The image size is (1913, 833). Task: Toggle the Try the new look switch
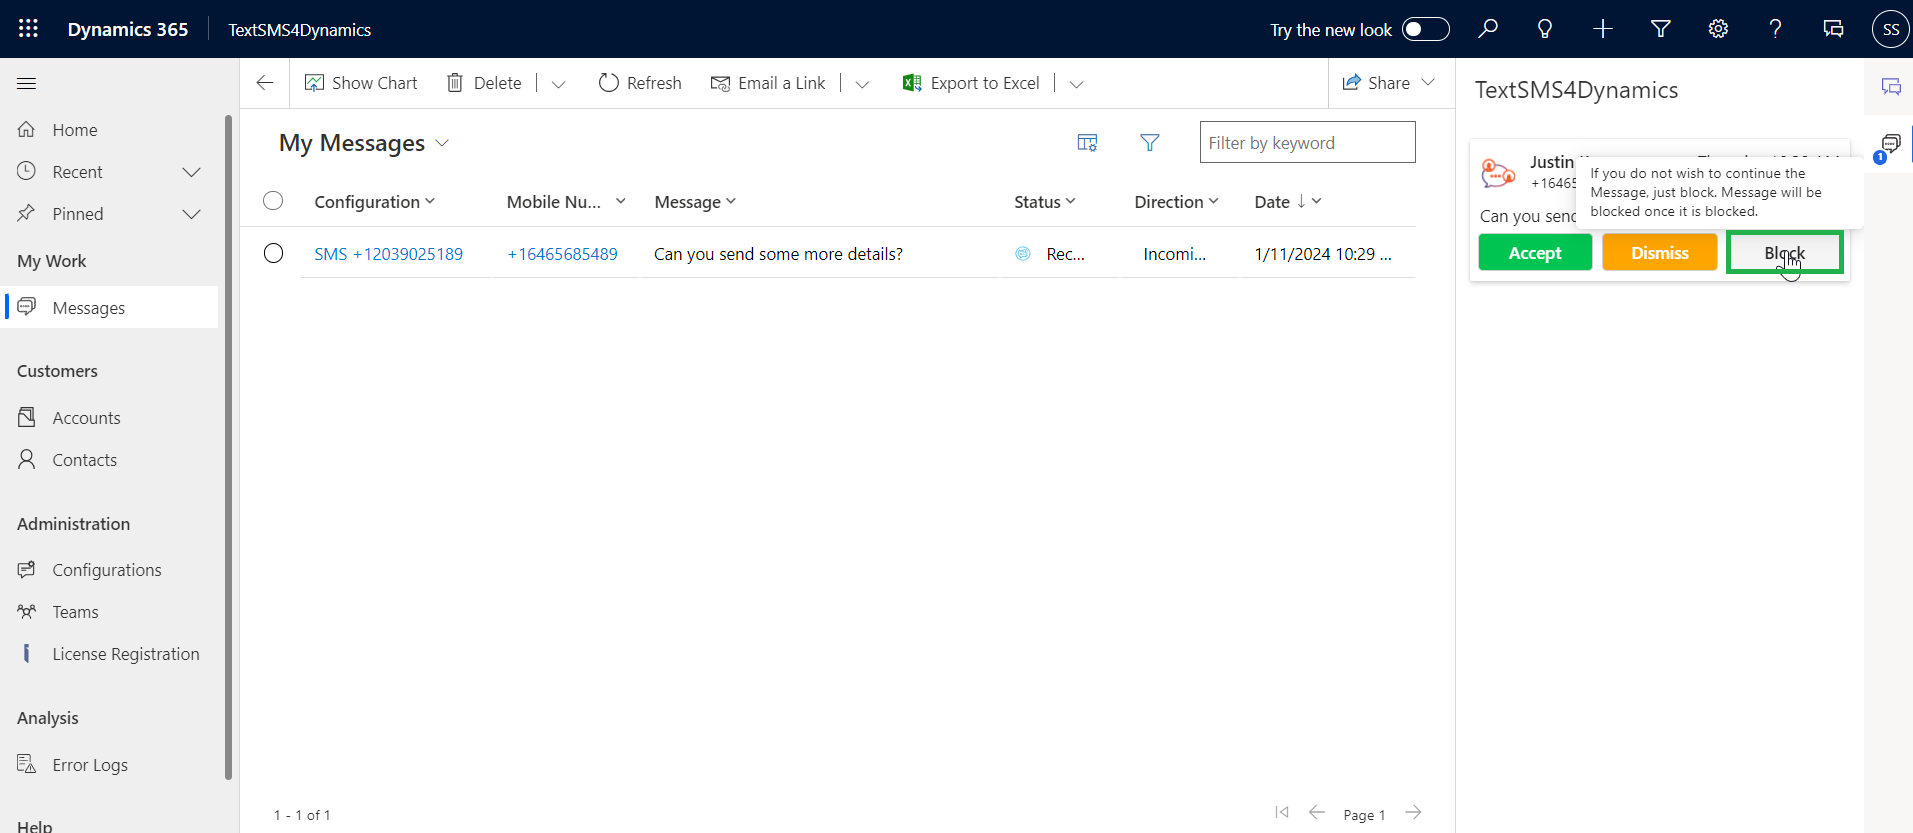1425,29
